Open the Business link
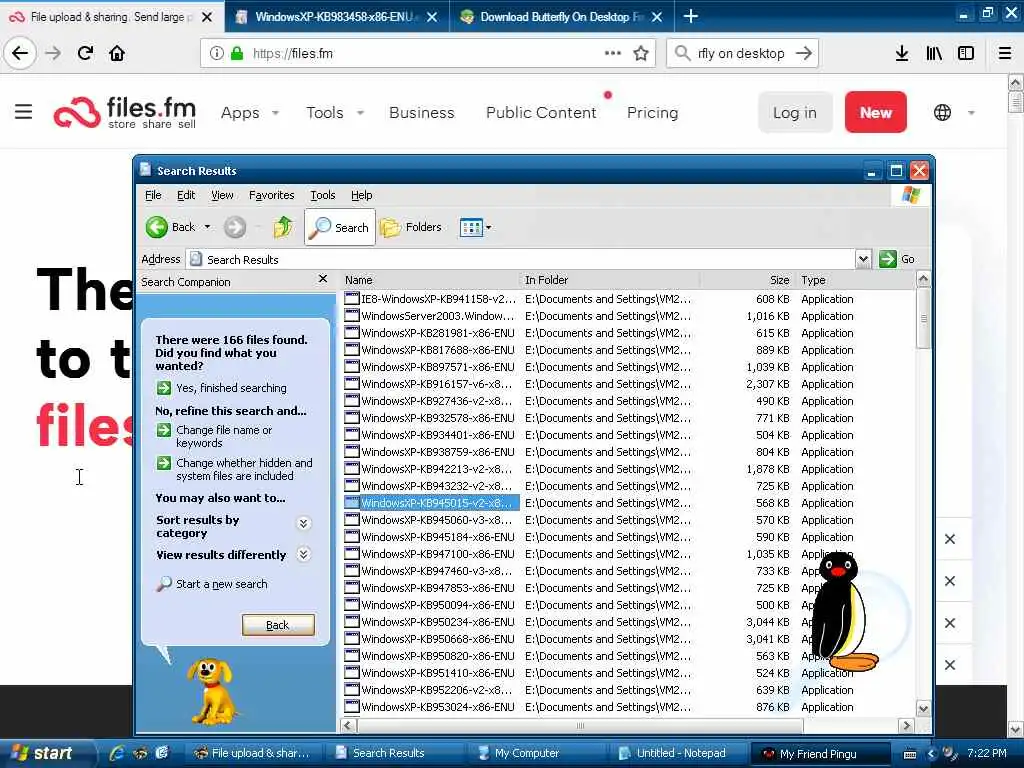The height and width of the screenshot is (768, 1024). pos(421,113)
